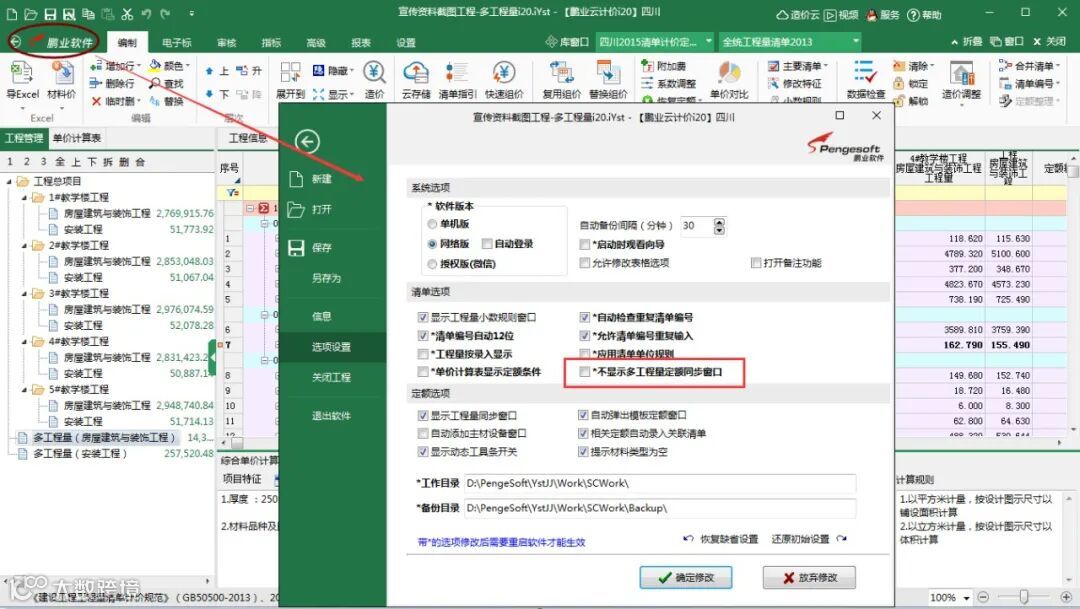Click the new file icon in quick access bar
Image resolution: width=1080 pixels, height=609 pixels.
pos(12,14)
